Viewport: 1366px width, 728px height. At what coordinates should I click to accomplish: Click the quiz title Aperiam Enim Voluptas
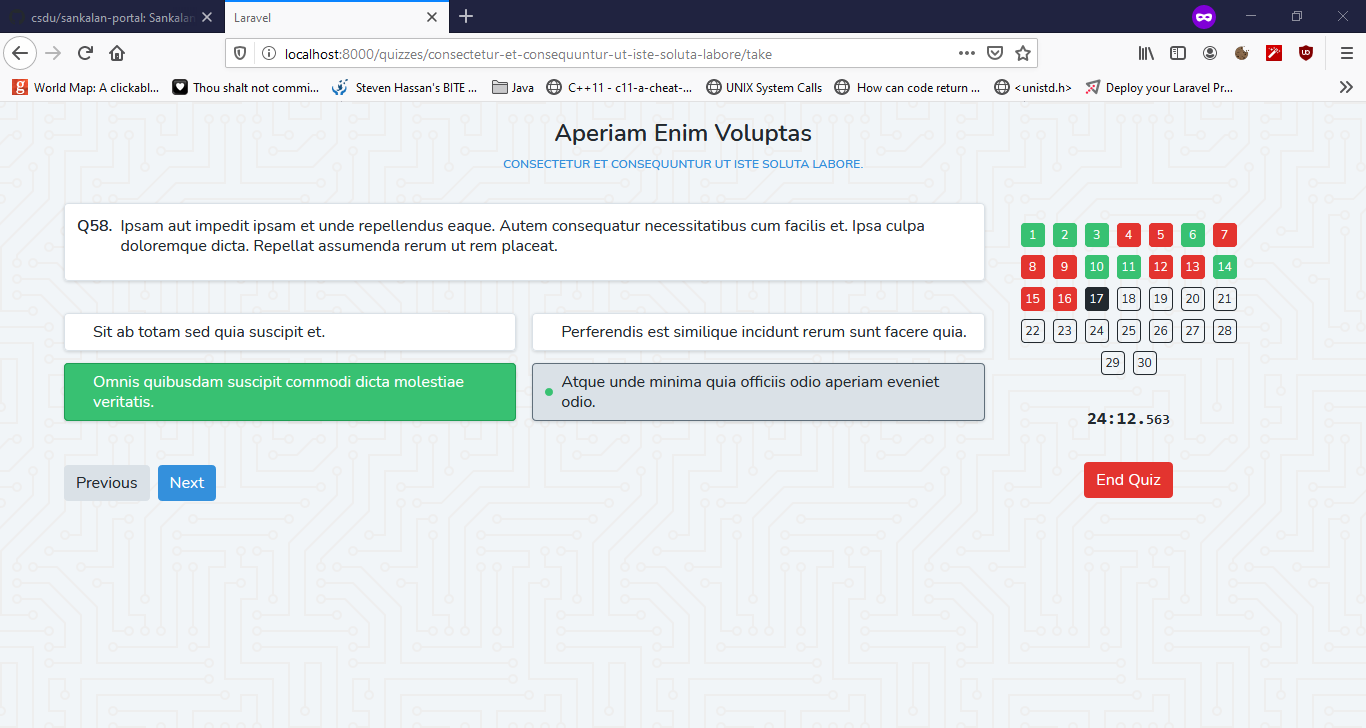[683, 133]
